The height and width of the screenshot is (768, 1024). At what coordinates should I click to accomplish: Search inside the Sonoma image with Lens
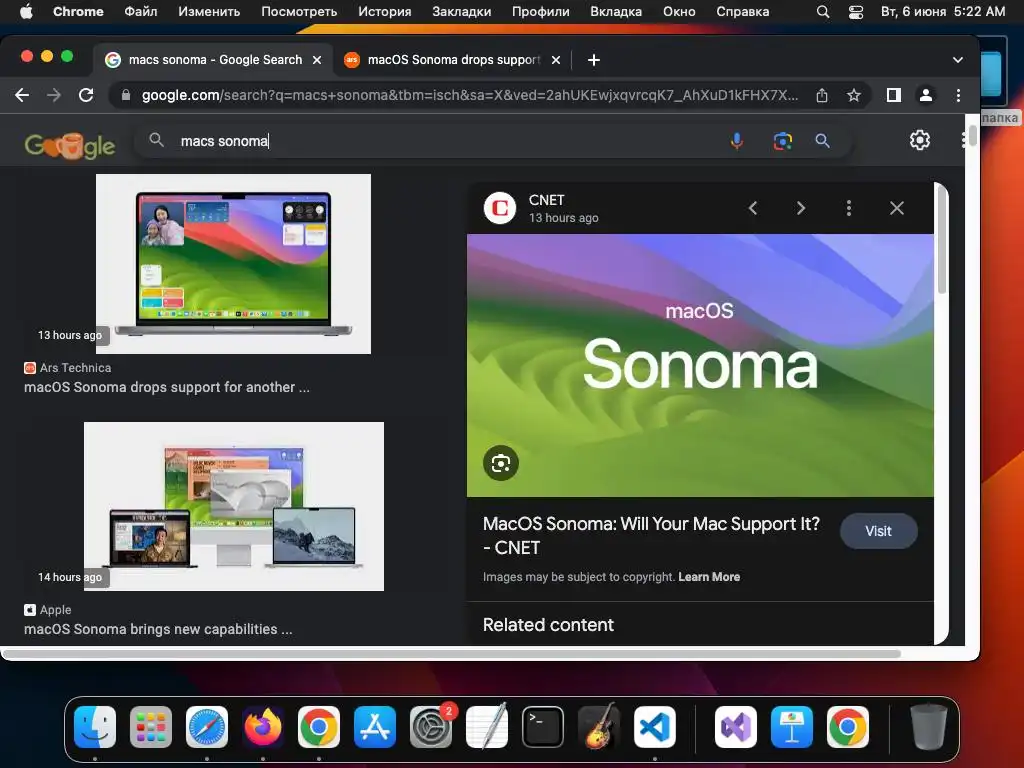click(501, 463)
